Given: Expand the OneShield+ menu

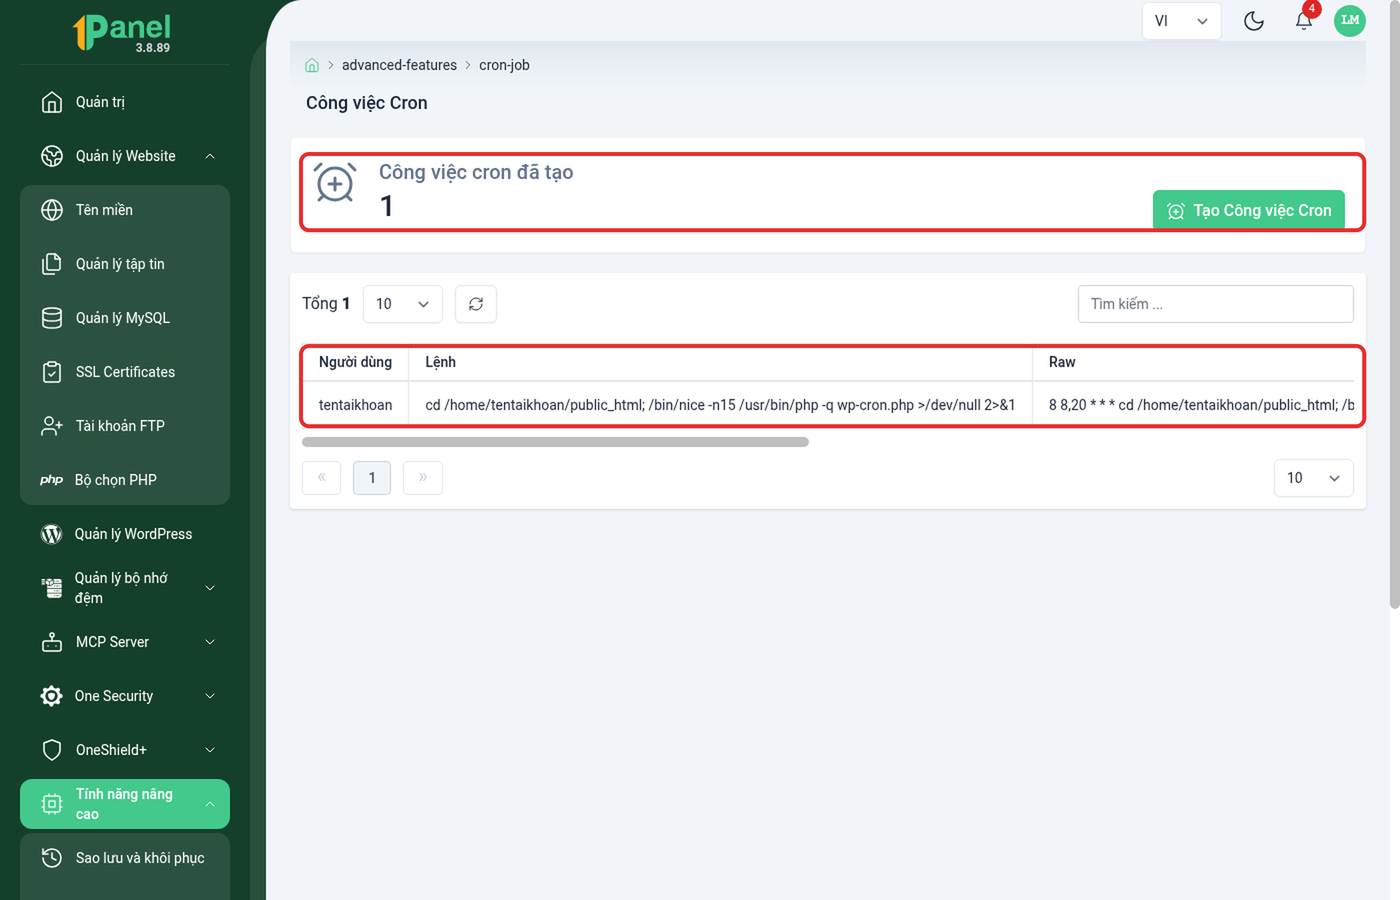Looking at the screenshot, I should tap(210, 750).
